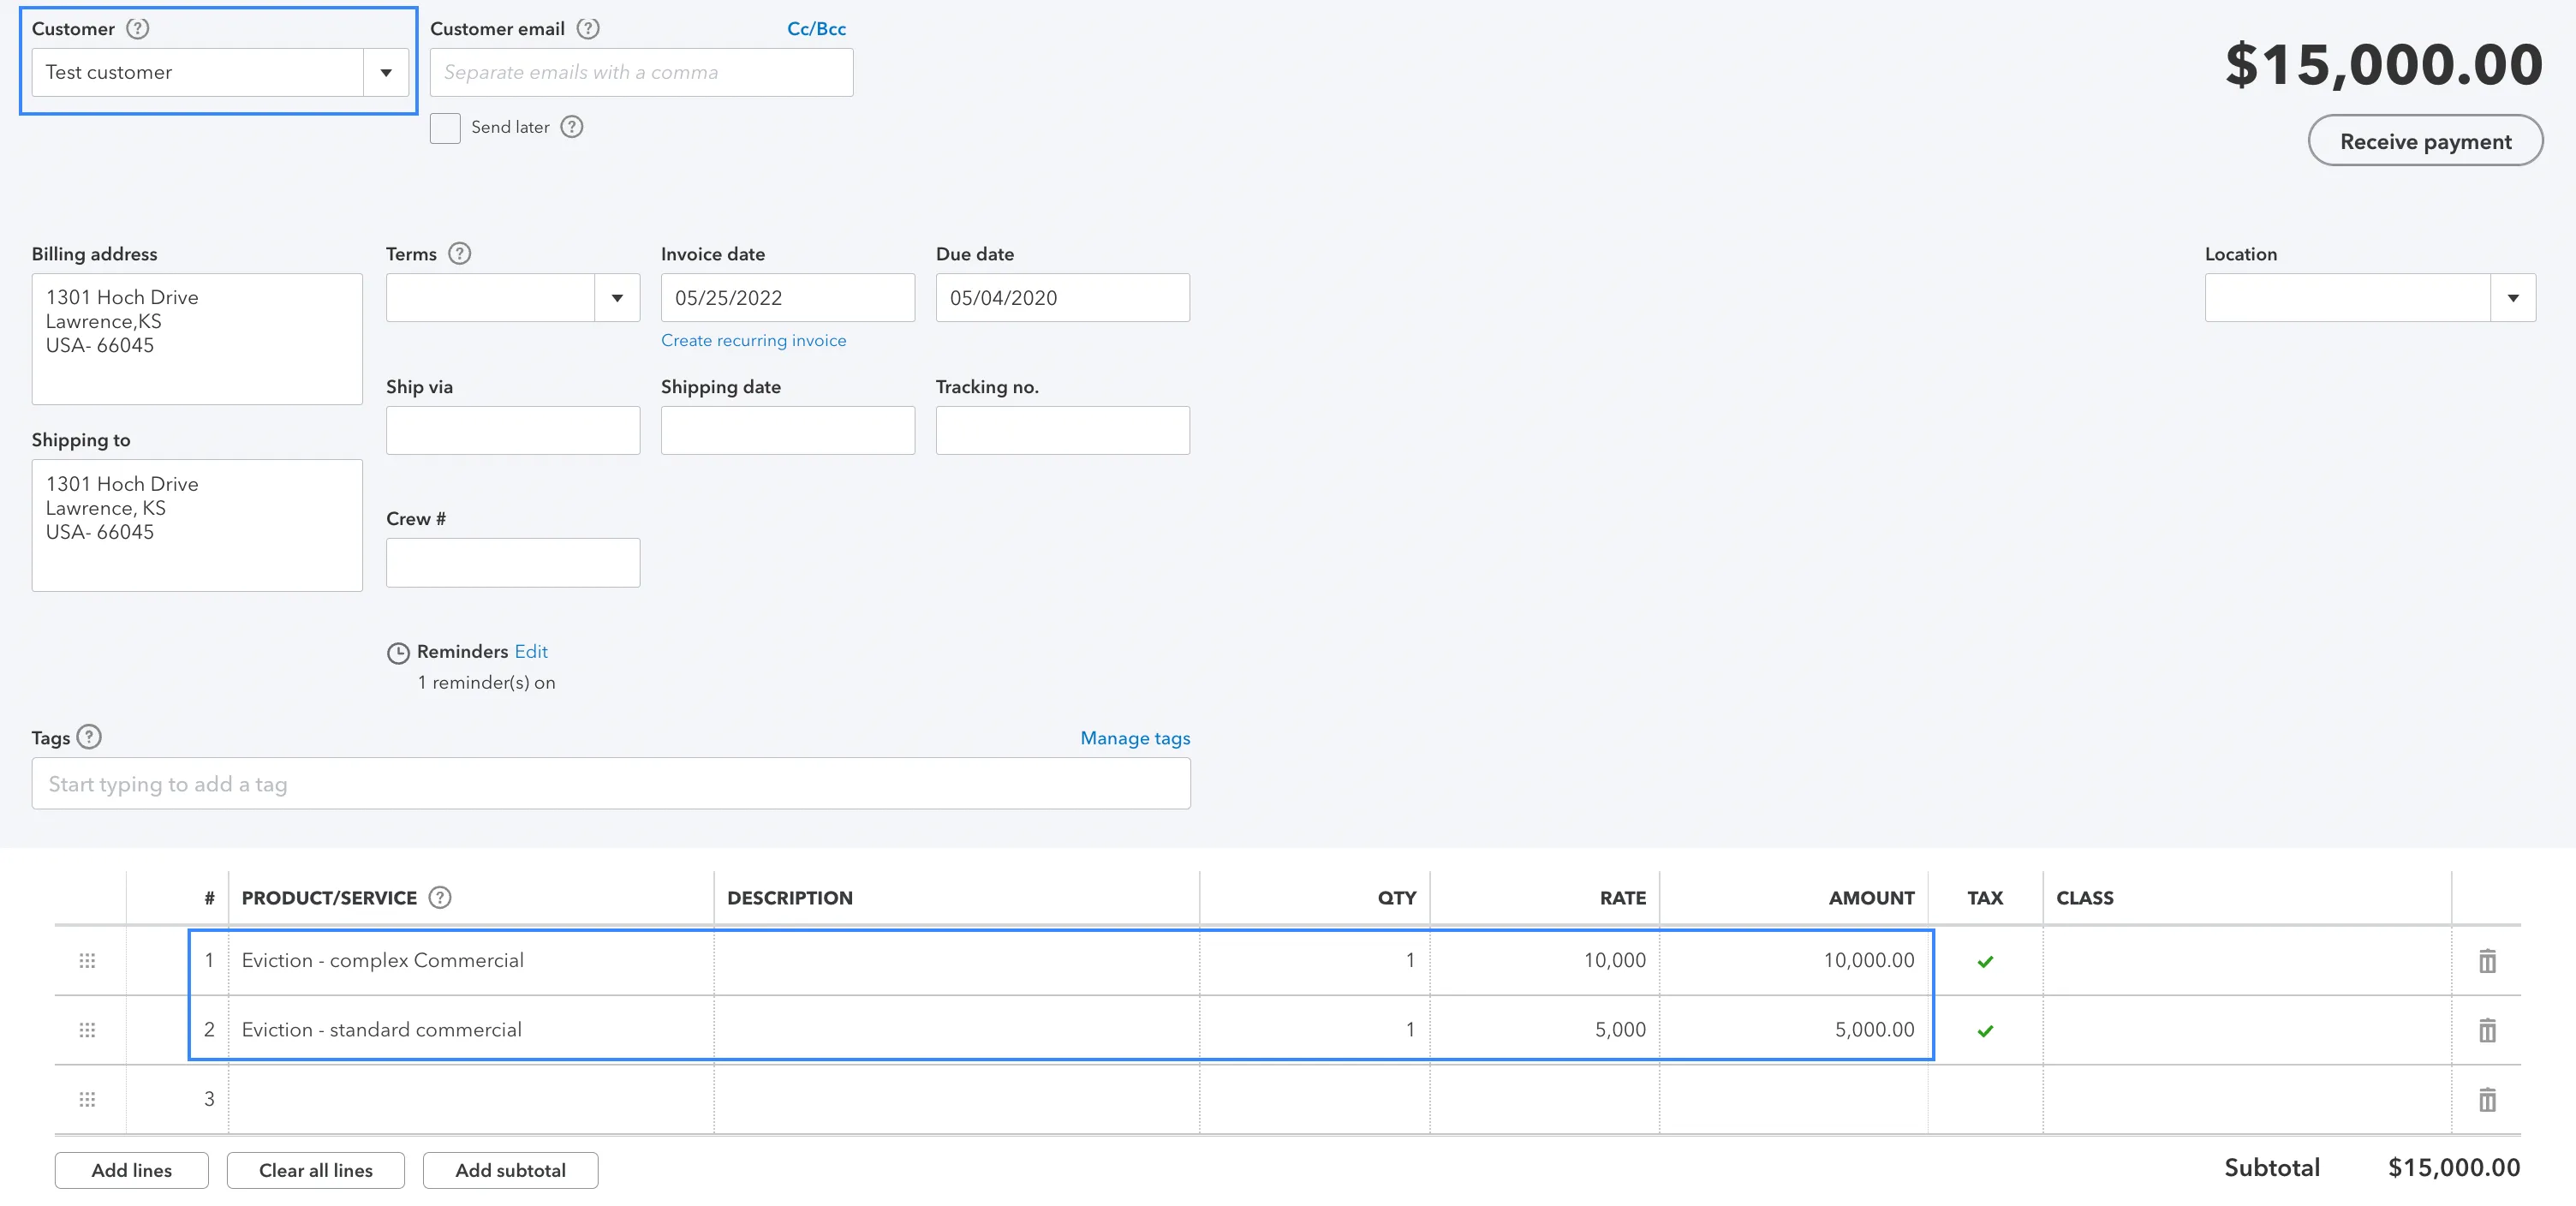Click the 10,000 rate cell

point(1544,960)
